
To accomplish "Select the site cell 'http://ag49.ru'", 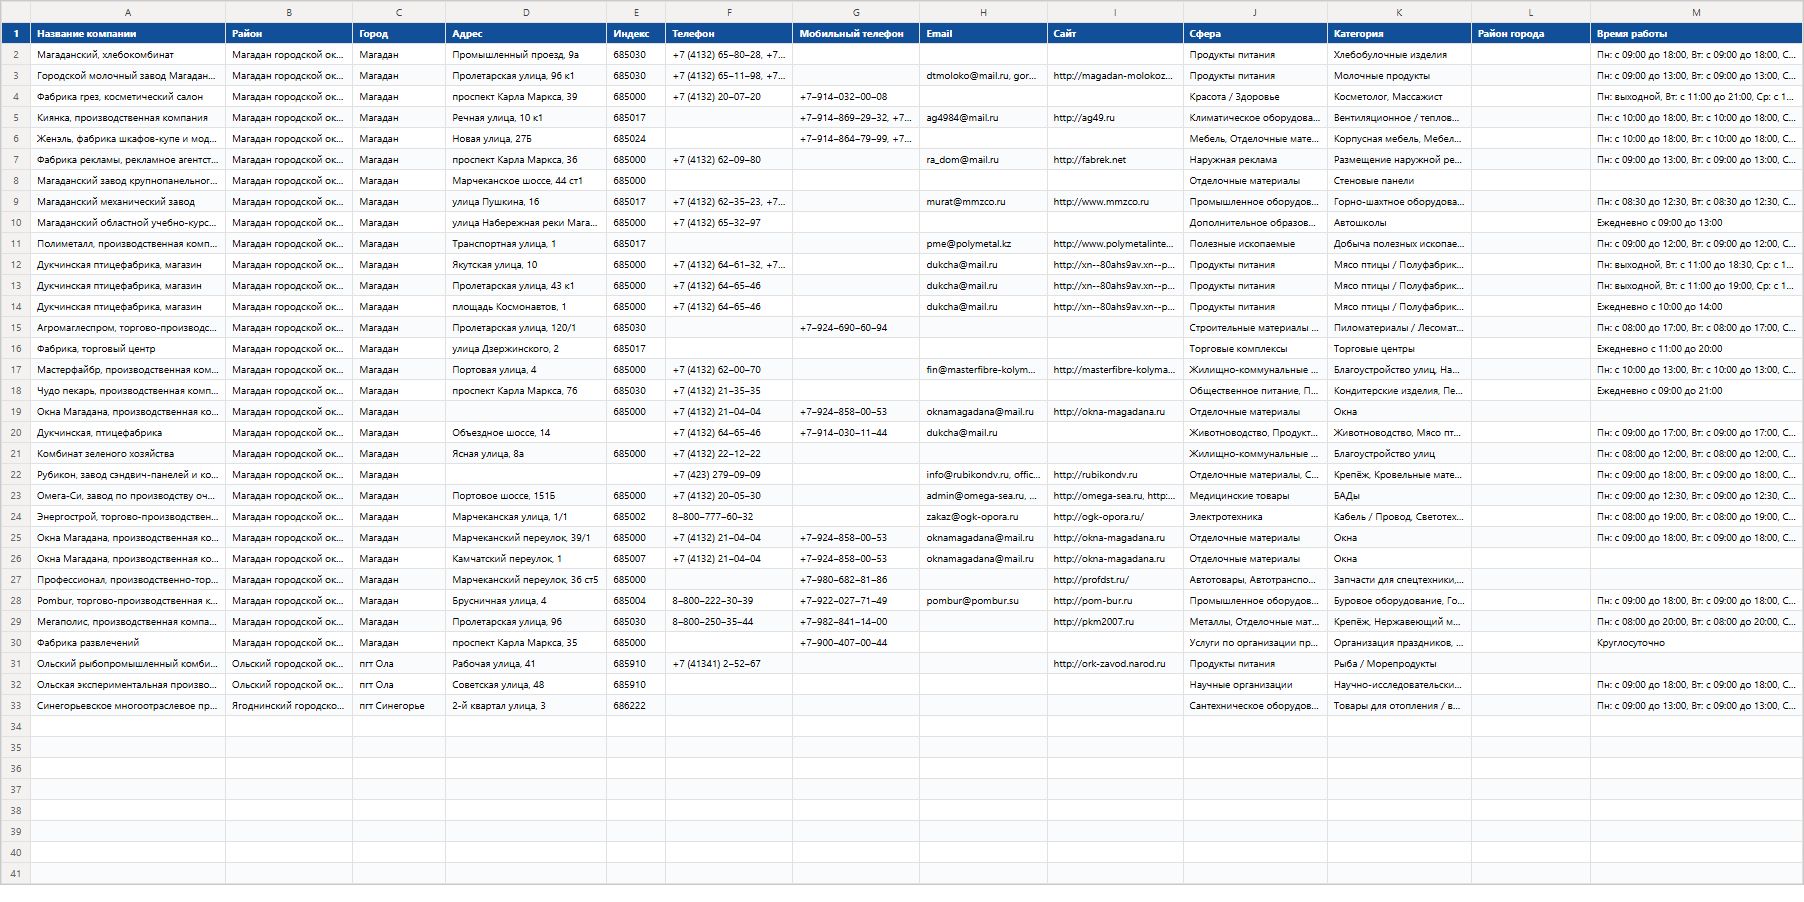I will click(1115, 118).
